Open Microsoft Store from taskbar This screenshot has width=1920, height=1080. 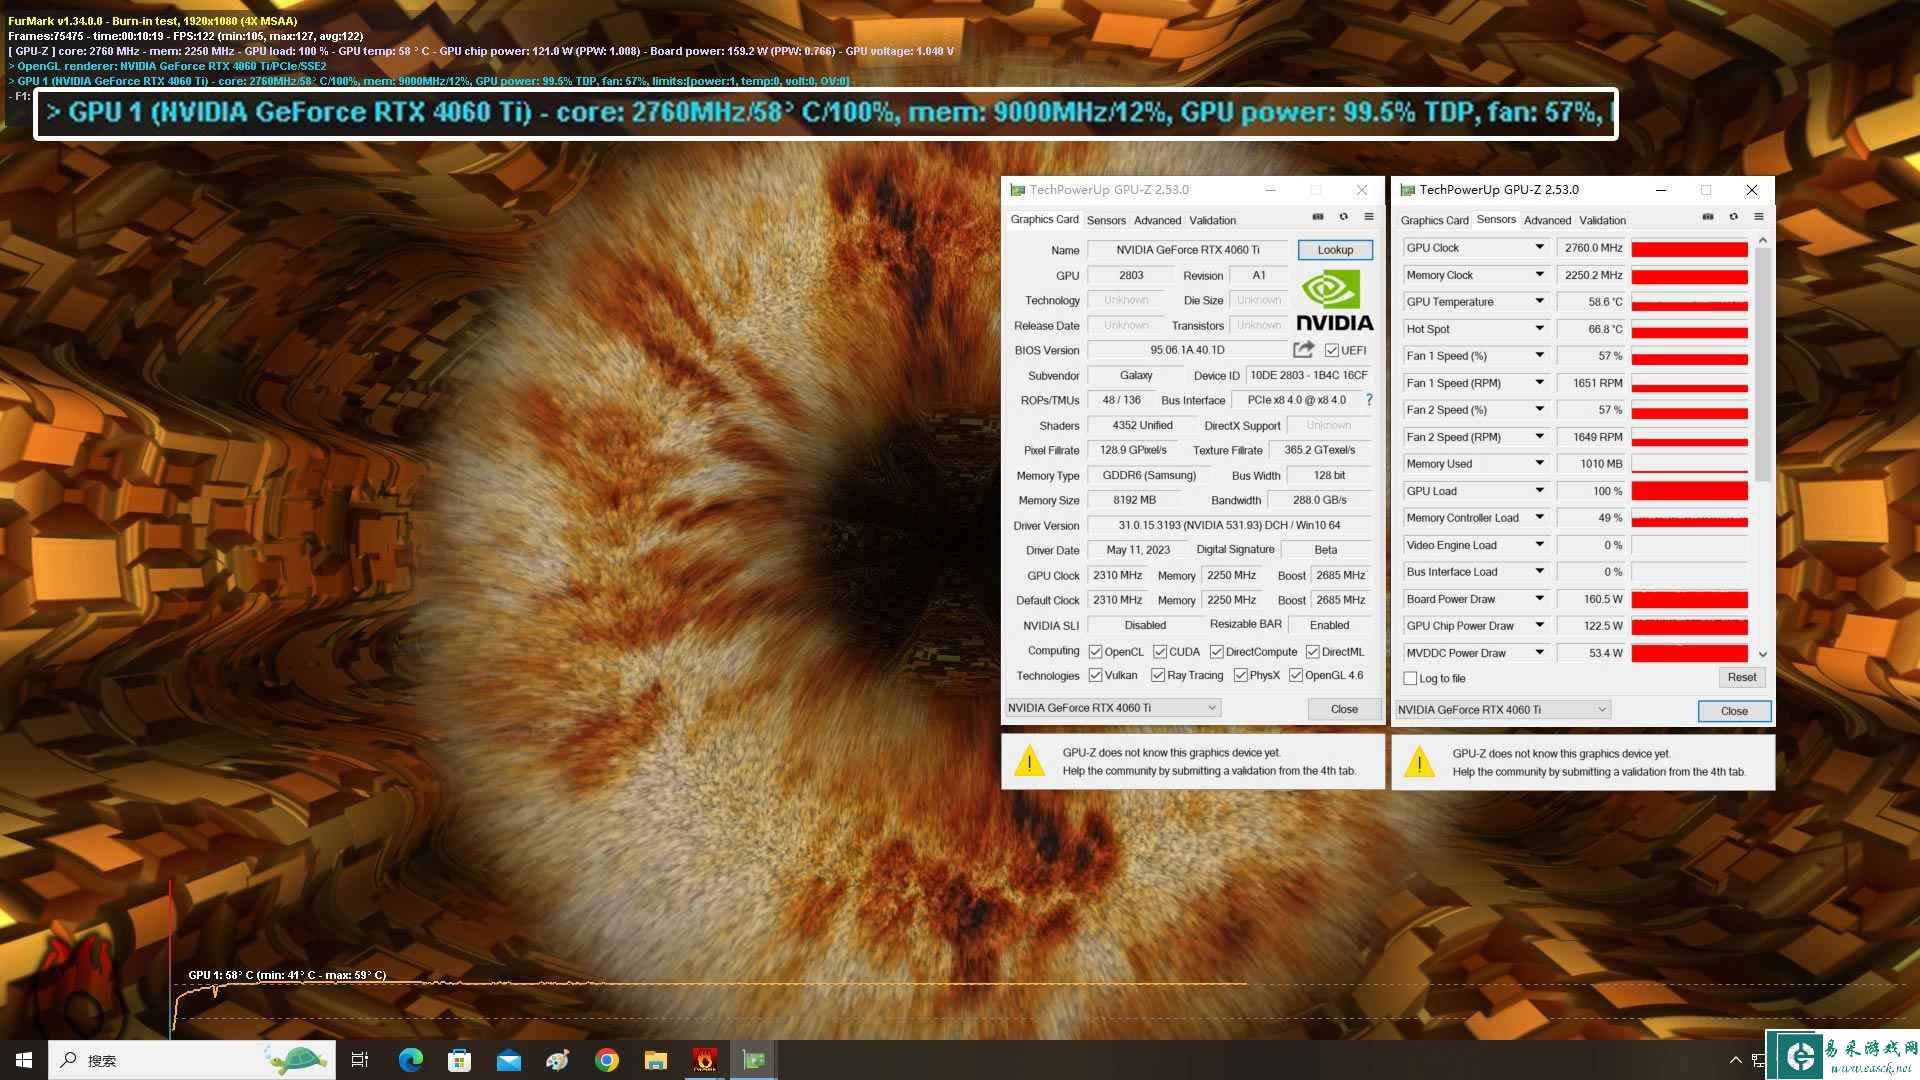coord(459,1060)
